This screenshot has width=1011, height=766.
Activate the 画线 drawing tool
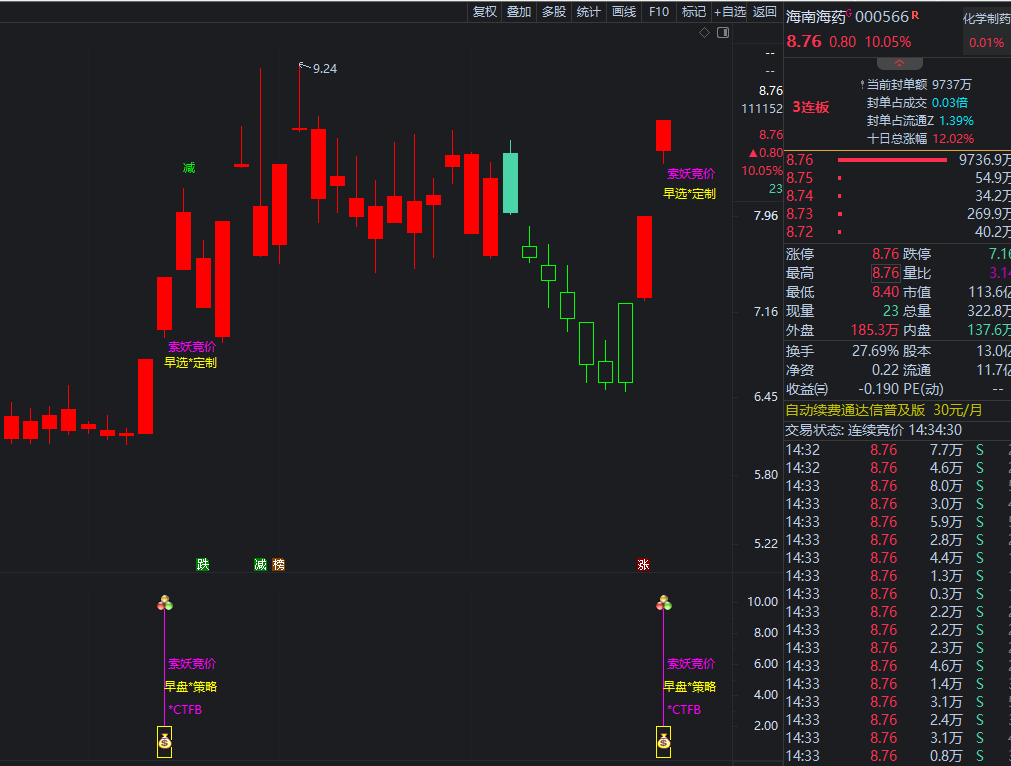coord(624,12)
